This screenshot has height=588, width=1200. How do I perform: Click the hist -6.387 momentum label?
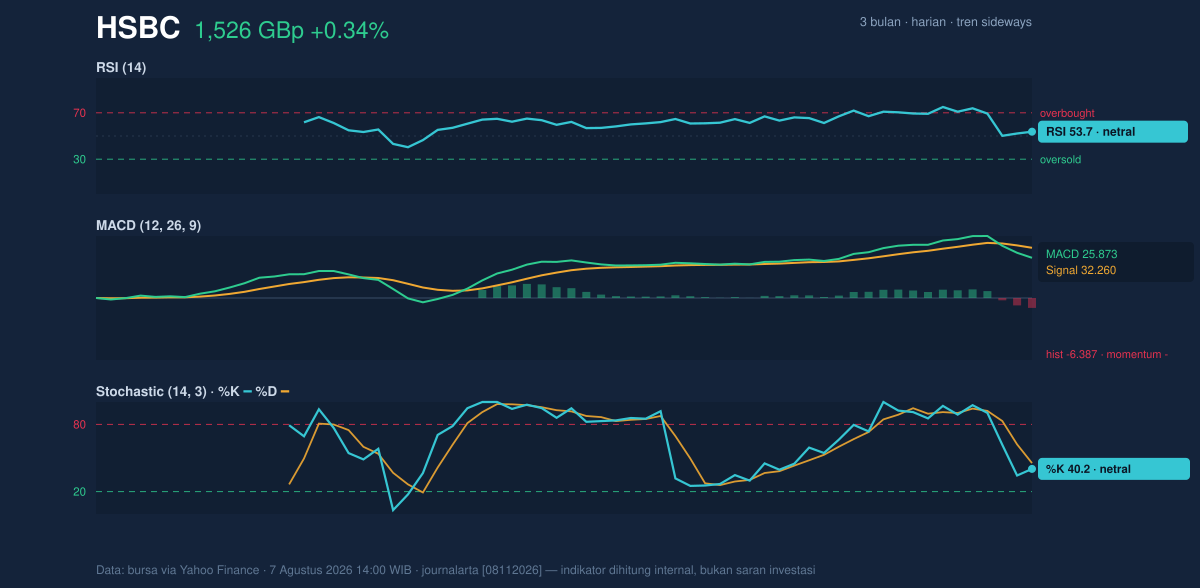[x=1107, y=354]
